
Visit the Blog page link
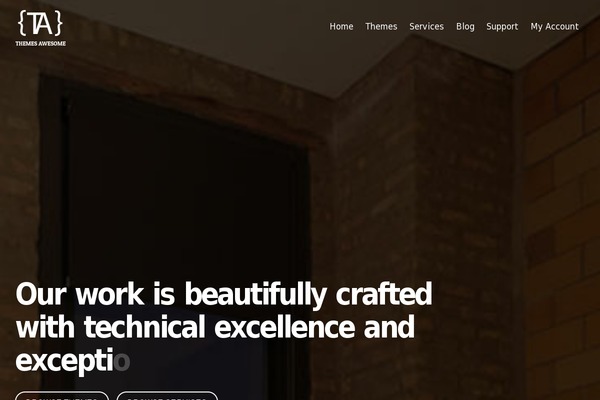click(x=465, y=26)
